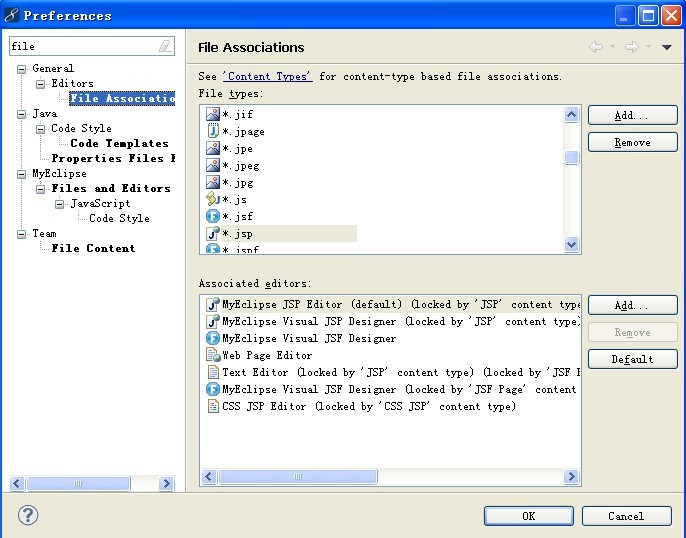686x538 pixels.
Task: Collapse the General tree node
Action: click(x=22, y=69)
